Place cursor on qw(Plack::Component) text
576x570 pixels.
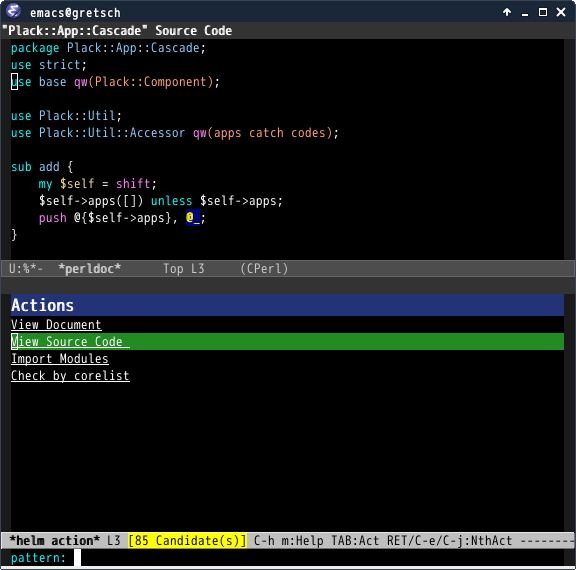[144, 82]
